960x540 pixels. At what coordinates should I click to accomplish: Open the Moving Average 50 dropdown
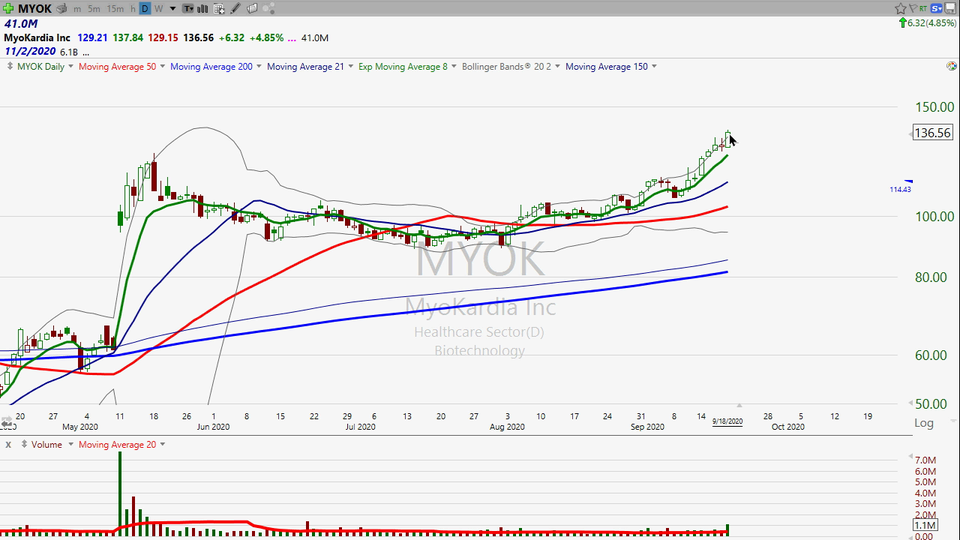coord(162,67)
